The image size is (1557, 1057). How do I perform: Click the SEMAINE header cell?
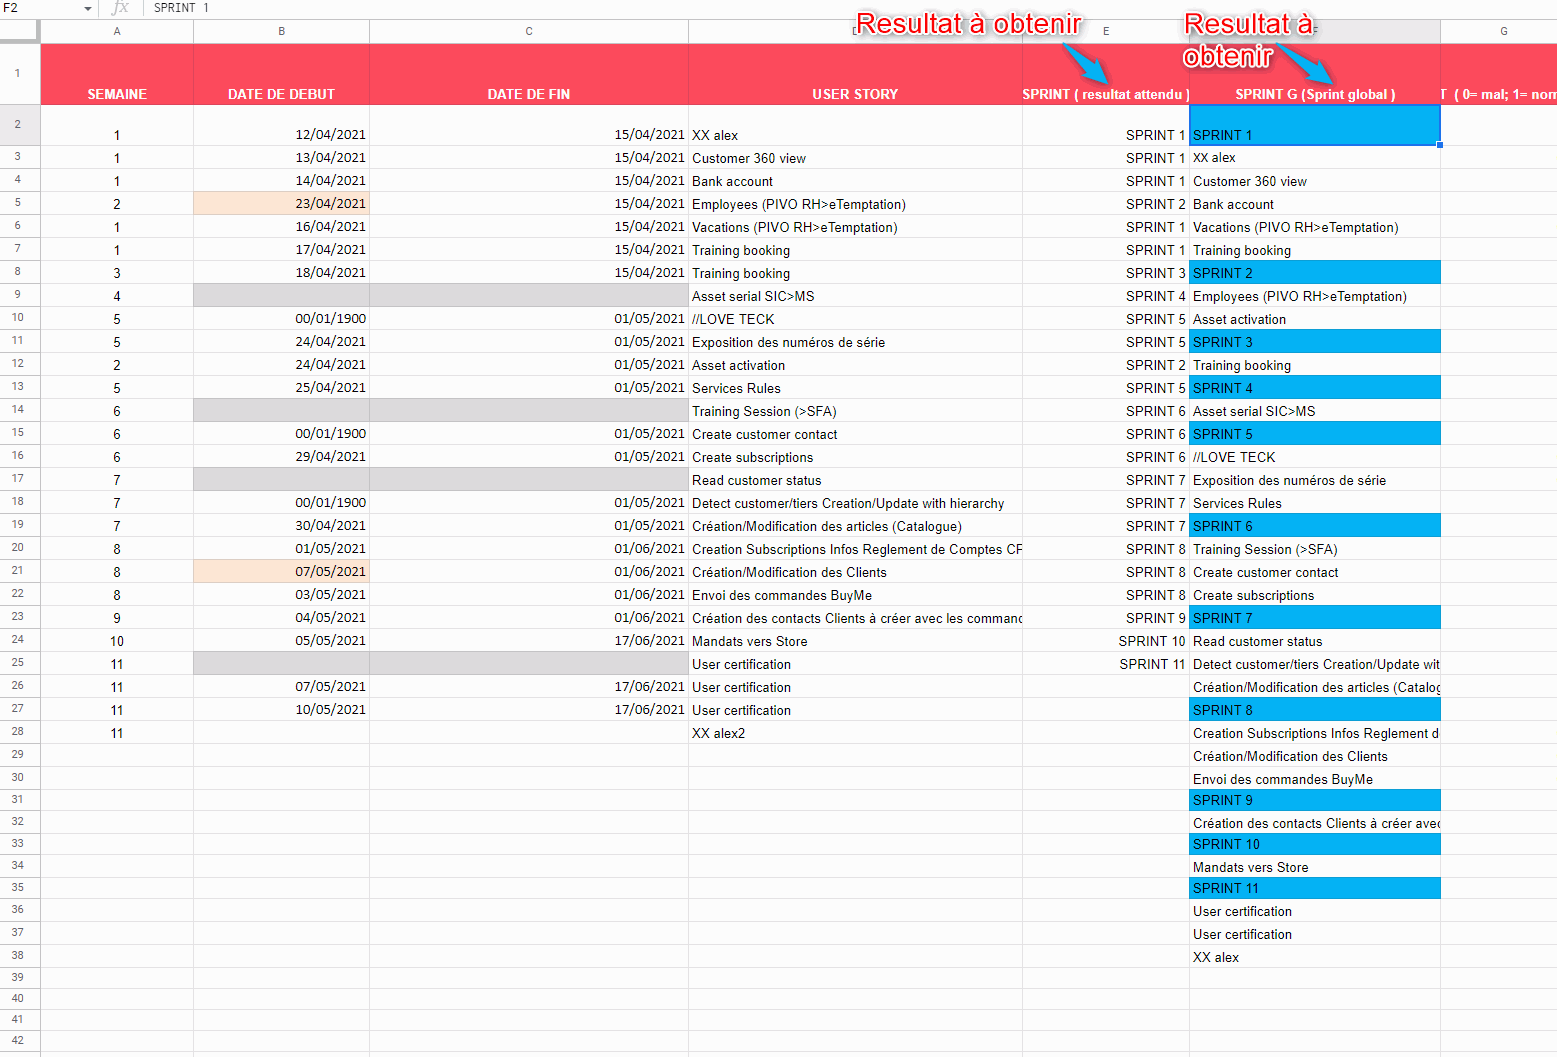tap(117, 75)
